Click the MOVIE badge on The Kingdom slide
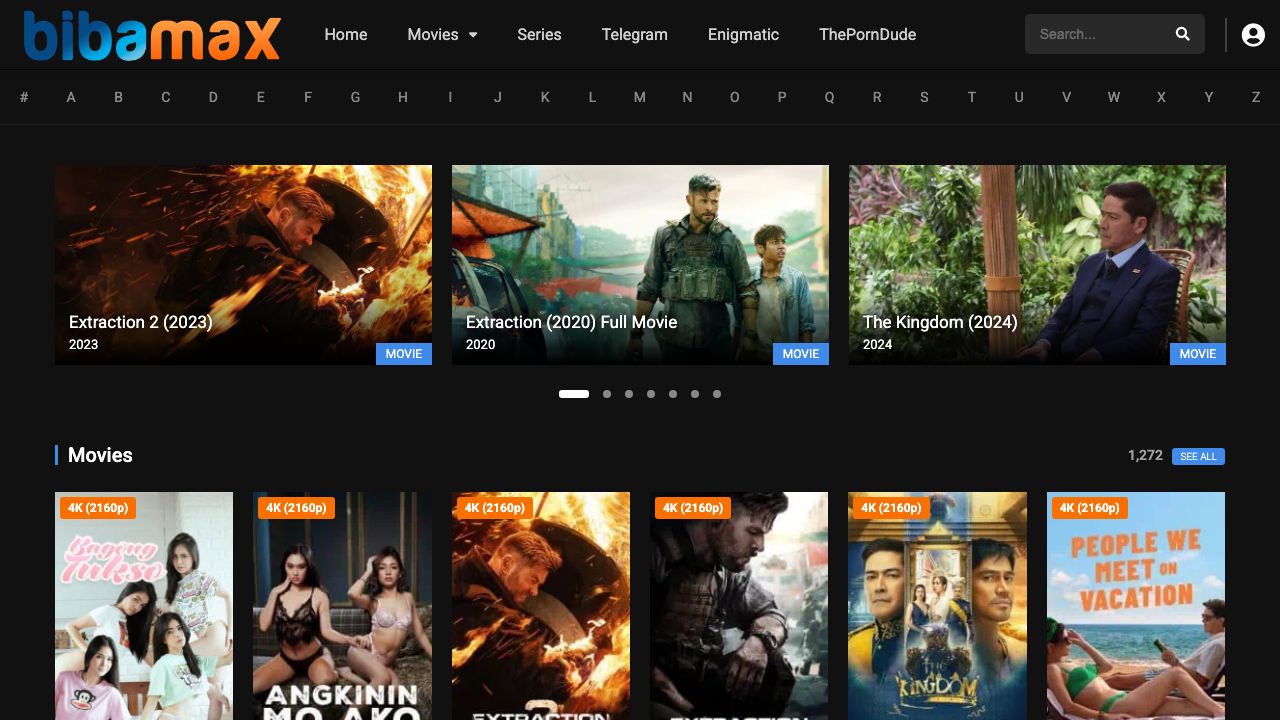The image size is (1280, 720). (1198, 354)
